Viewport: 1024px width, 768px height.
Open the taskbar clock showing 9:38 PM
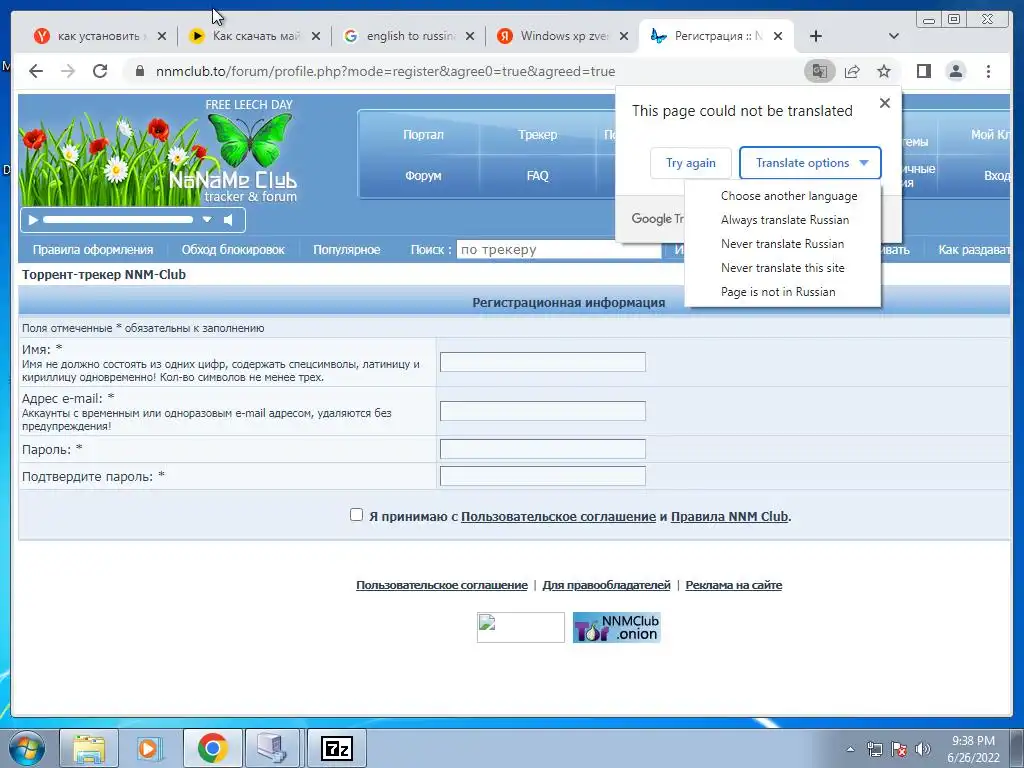click(x=973, y=749)
